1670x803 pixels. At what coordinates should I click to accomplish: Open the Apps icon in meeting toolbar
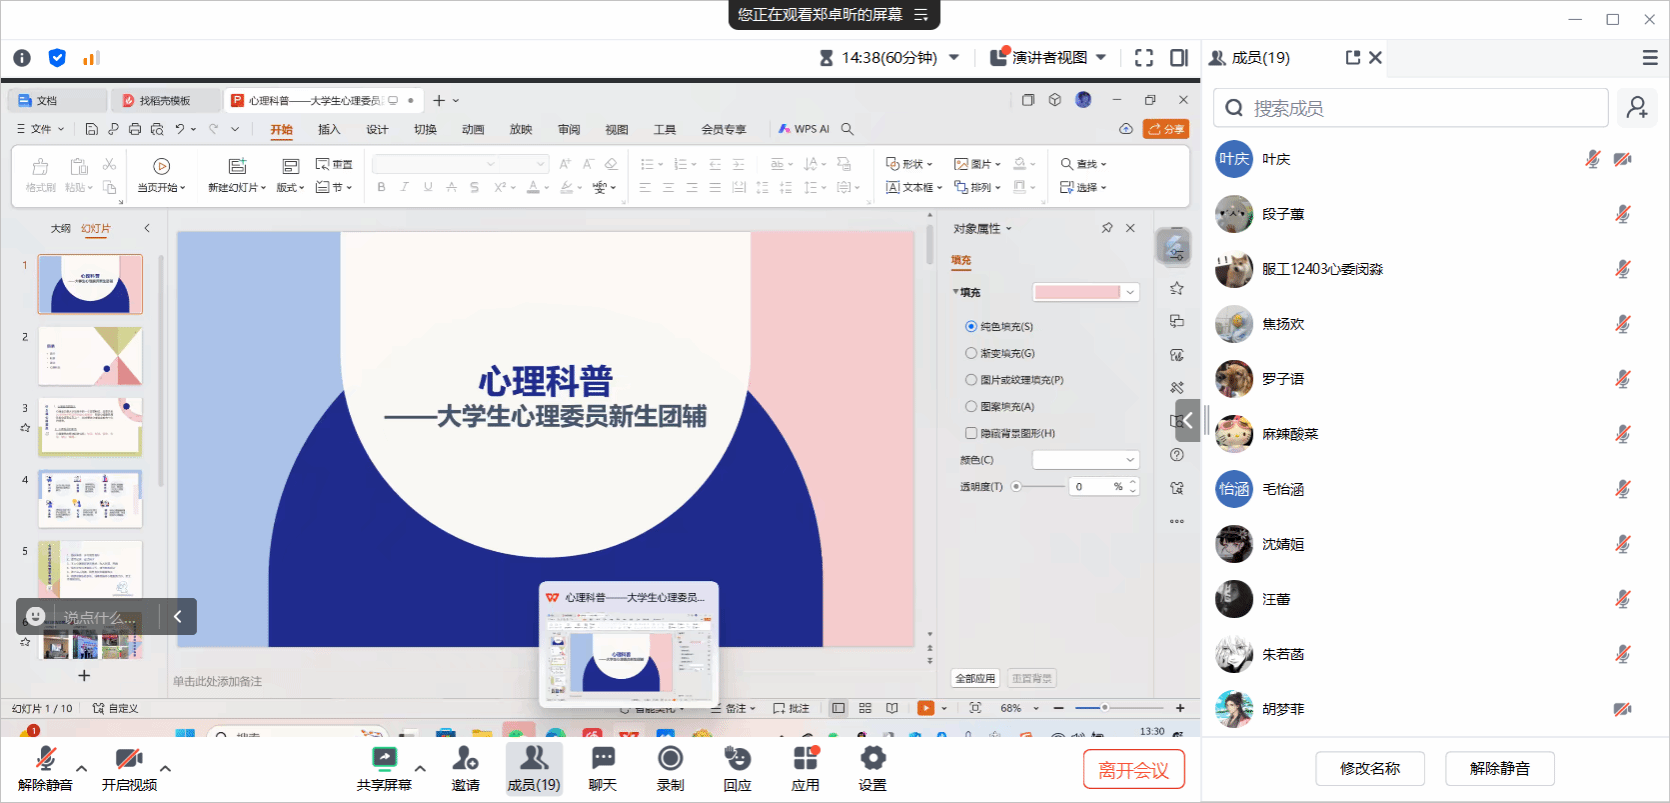point(805,759)
